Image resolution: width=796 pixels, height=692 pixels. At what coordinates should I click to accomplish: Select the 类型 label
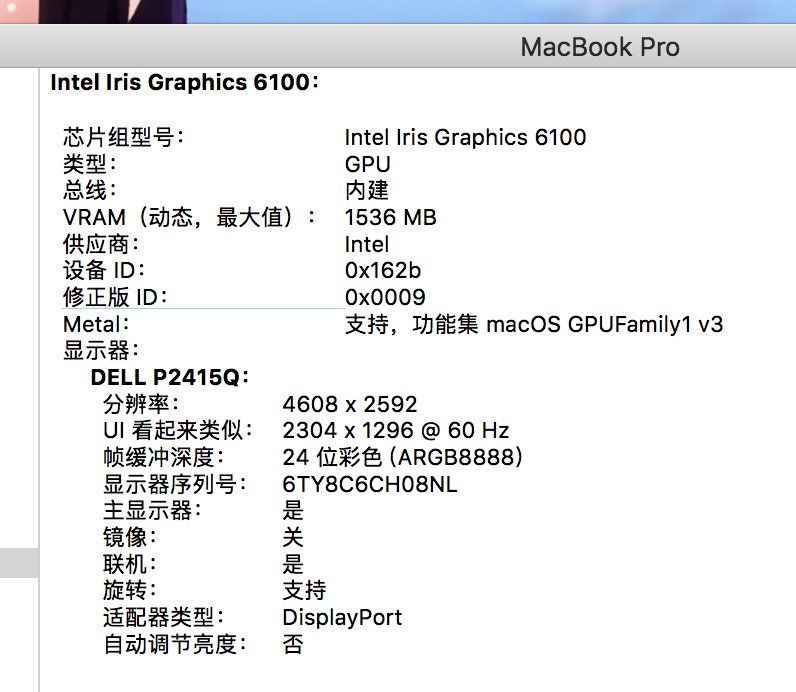[90, 164]
